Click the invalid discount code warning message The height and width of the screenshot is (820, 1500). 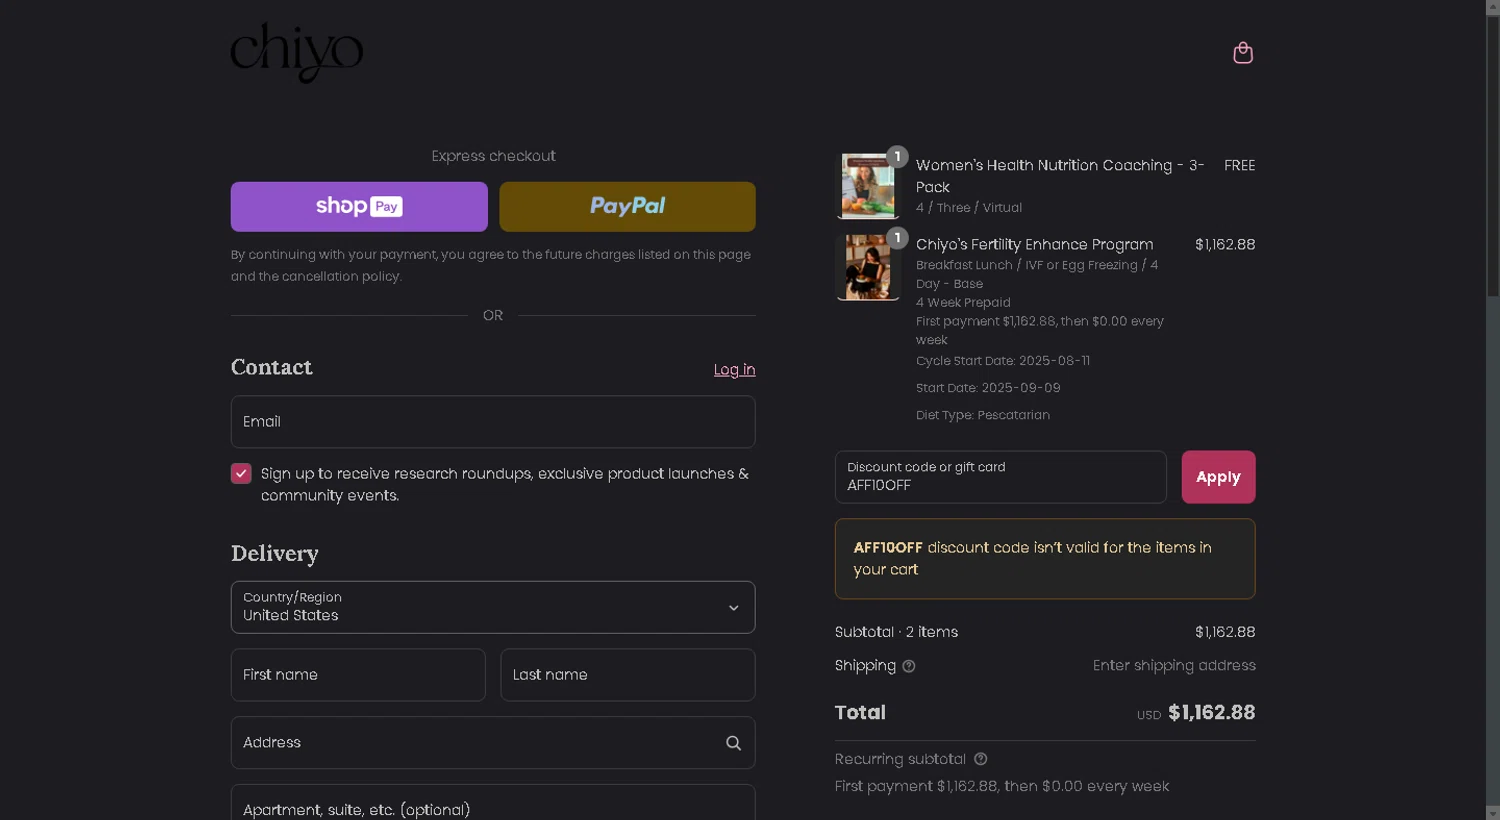point(1045,559)
